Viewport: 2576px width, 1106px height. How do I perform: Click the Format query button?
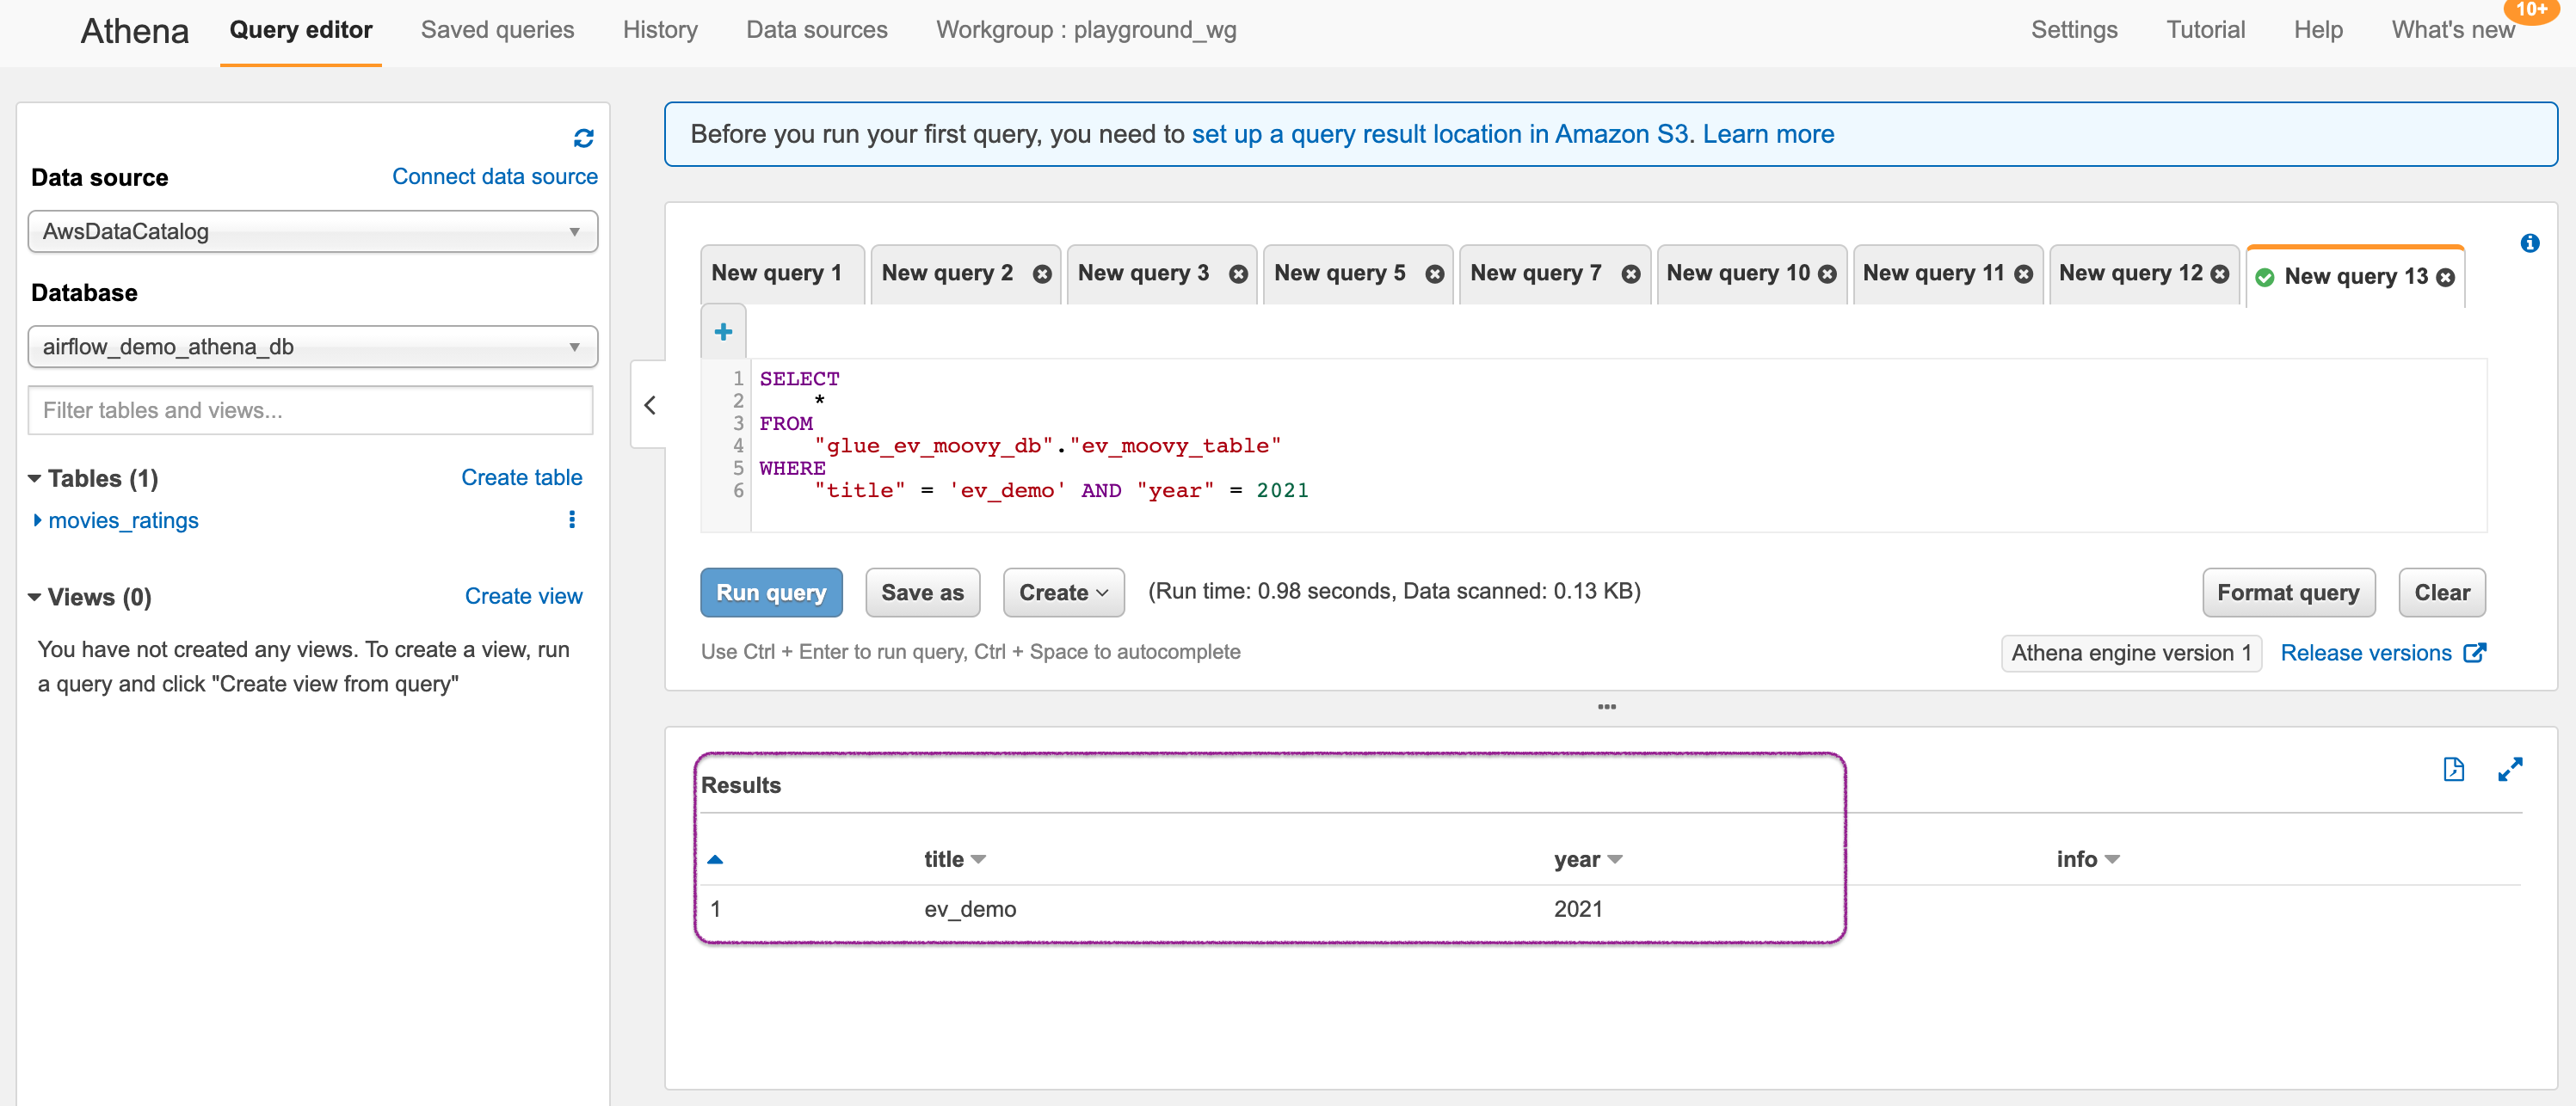[2287, 592]
